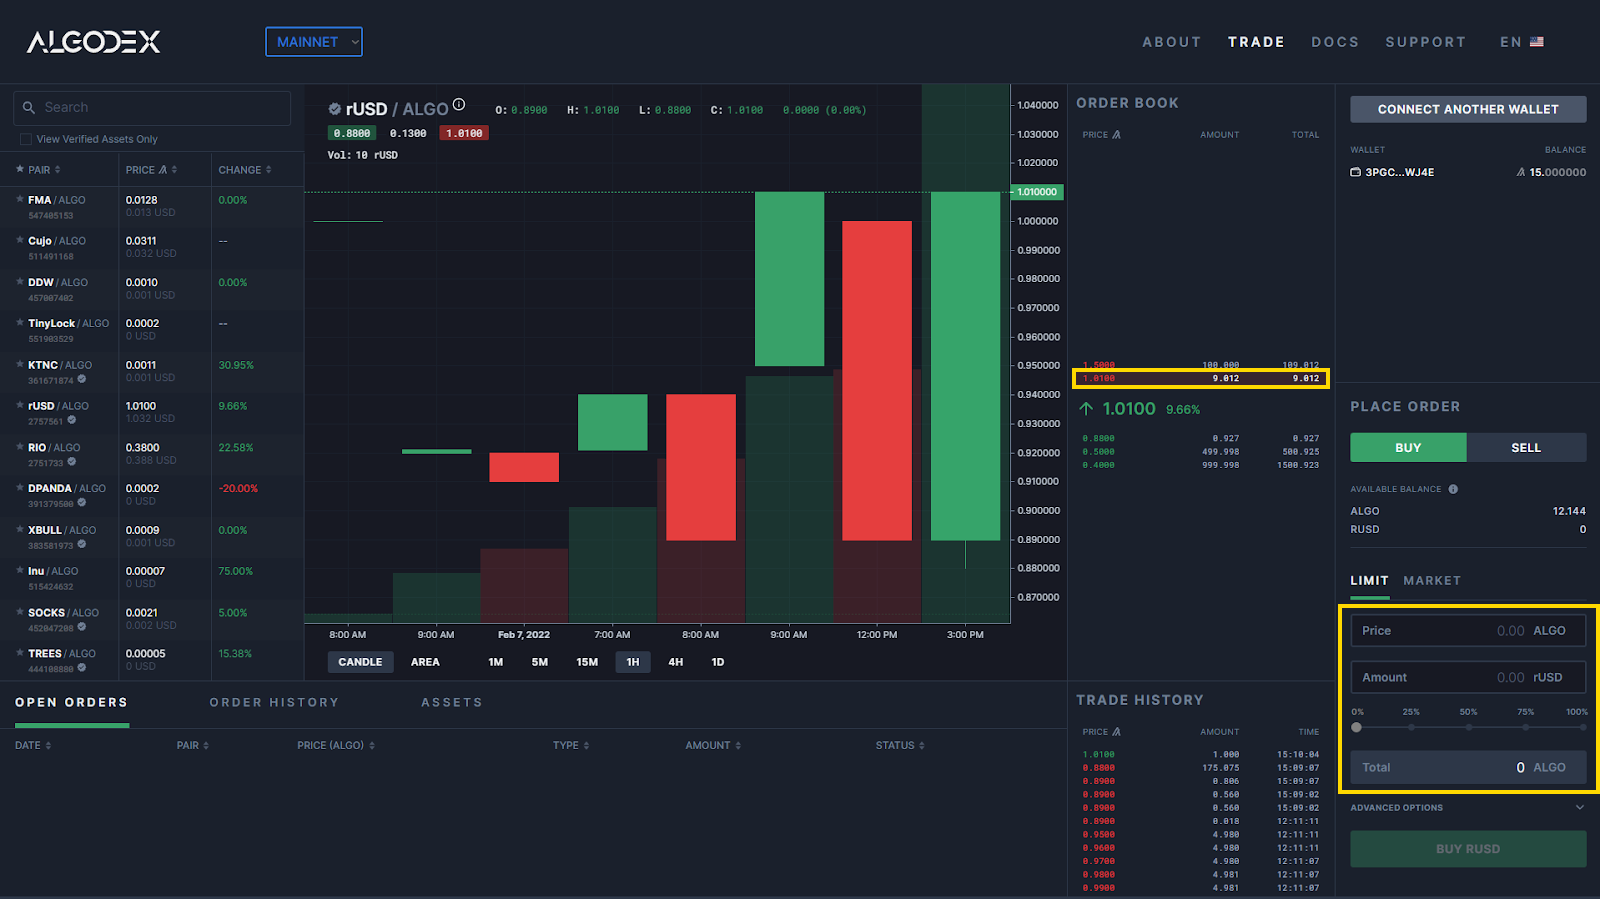Star the SOCKS/ALGO pair as favorite
The height and width of the screenshot is (899, 1600).
(20, 613)
